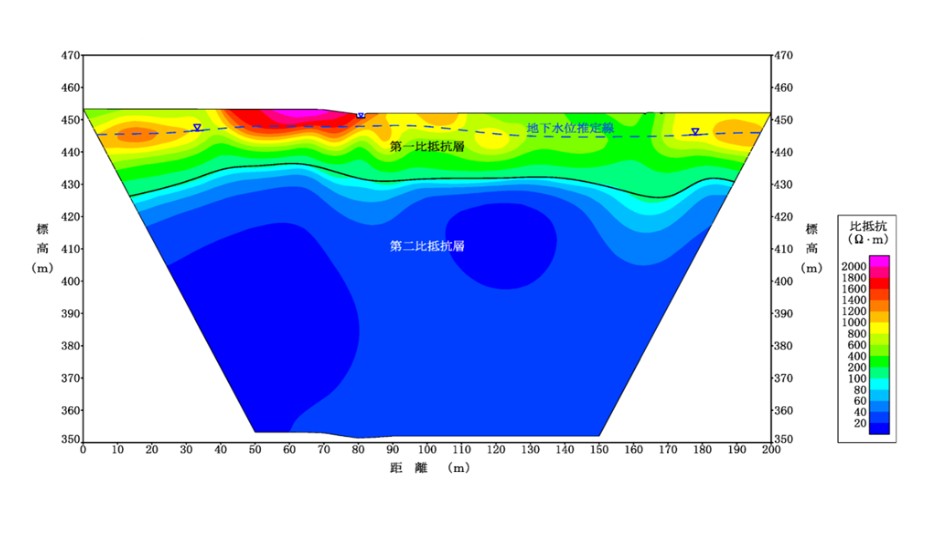The height and width of the screenshot is (550, 950).
Task: Select the 地下水位推定線 label
Action: (x=570, y=127)
